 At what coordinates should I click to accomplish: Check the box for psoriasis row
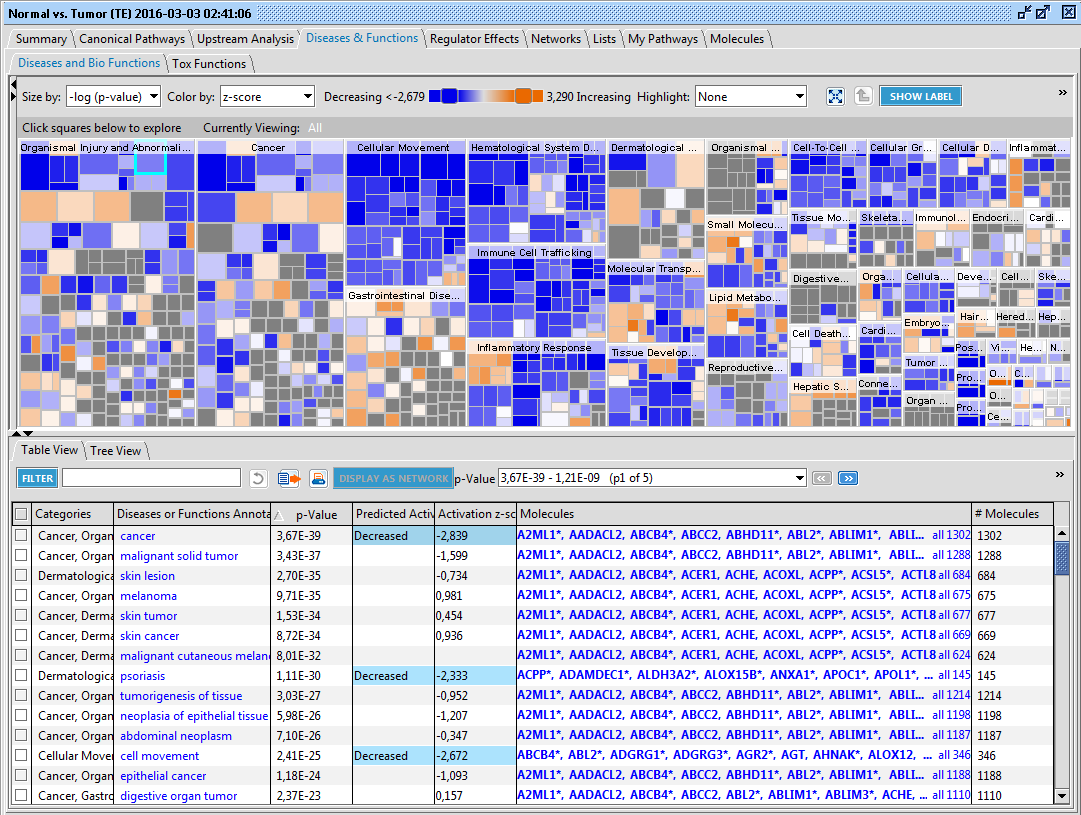(21, 675)
